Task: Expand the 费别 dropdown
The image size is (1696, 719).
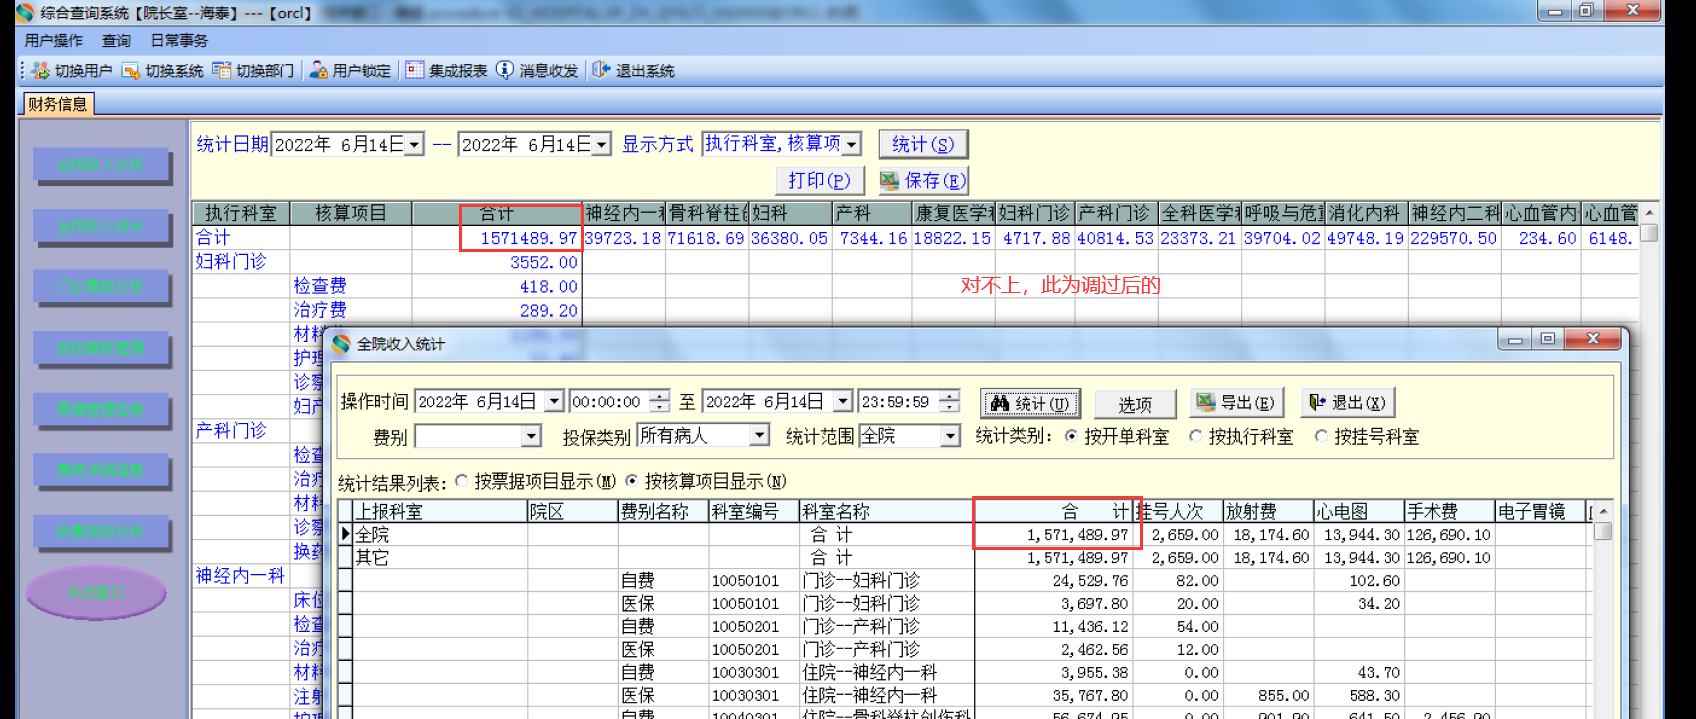Action: (x=531, y=437)
